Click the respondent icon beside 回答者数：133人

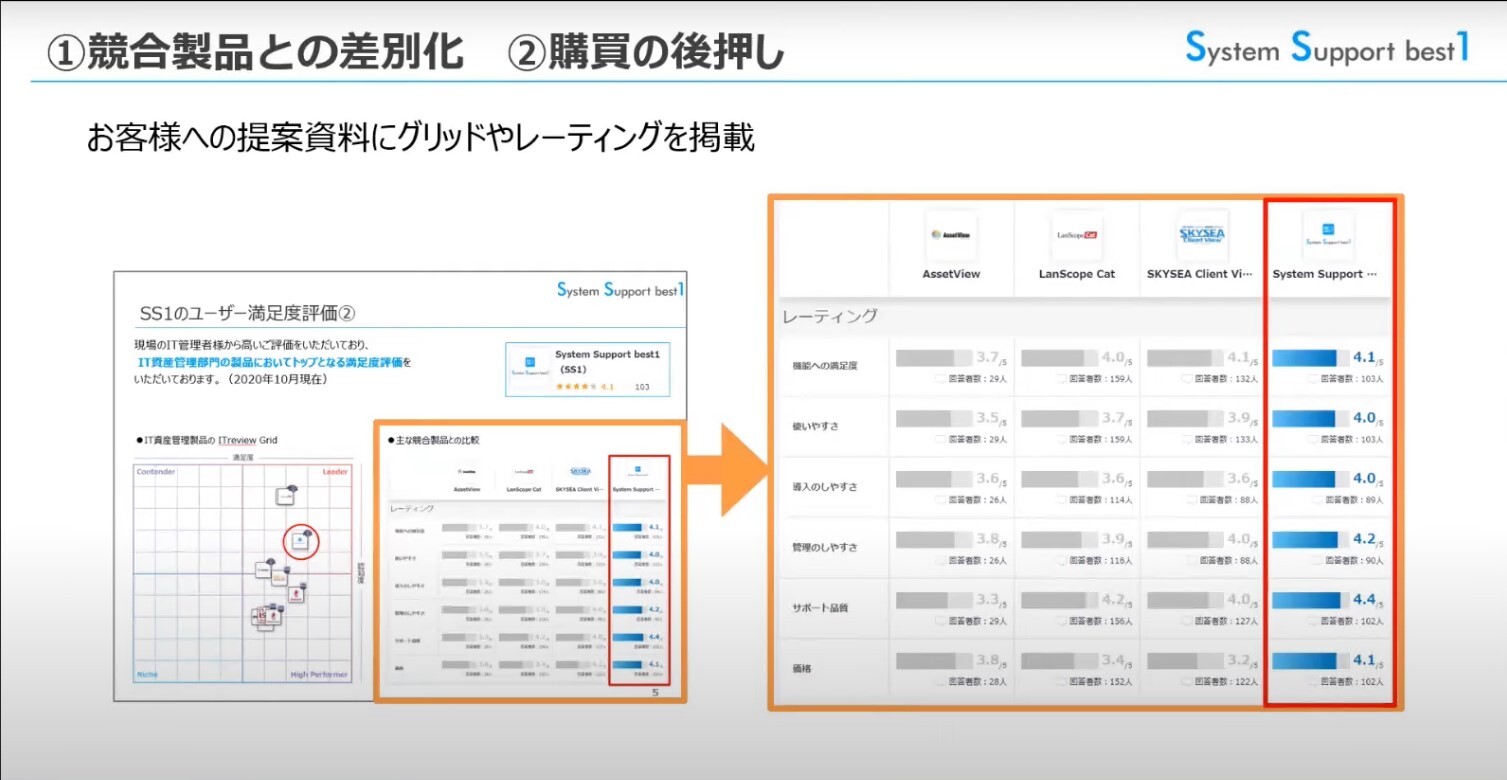(x=1189, y=439)
